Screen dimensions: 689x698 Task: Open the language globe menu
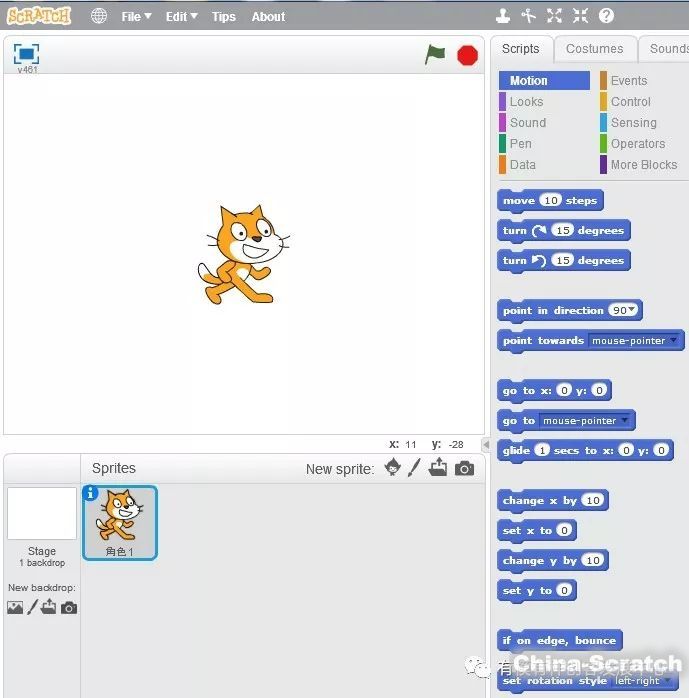99,16
